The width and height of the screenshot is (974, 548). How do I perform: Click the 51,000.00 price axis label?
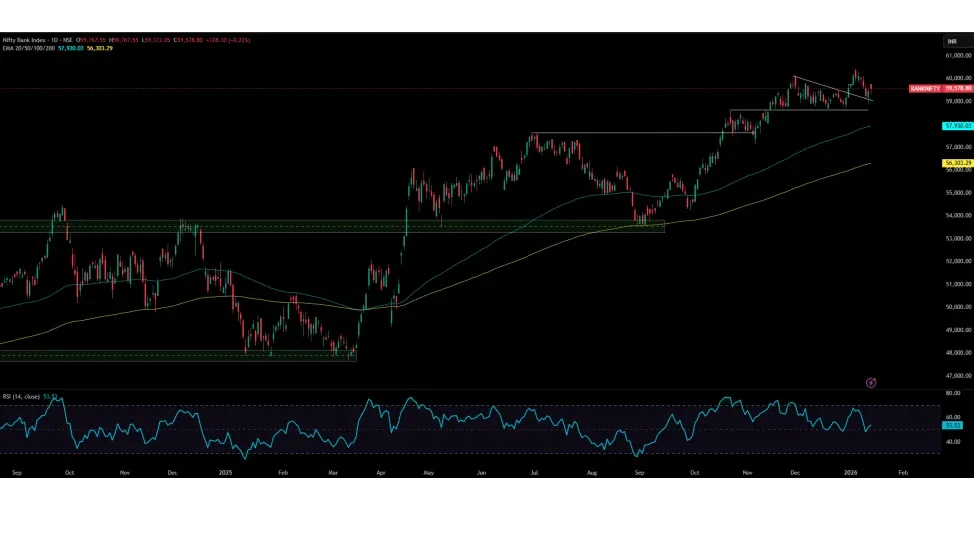pos(958,285)
